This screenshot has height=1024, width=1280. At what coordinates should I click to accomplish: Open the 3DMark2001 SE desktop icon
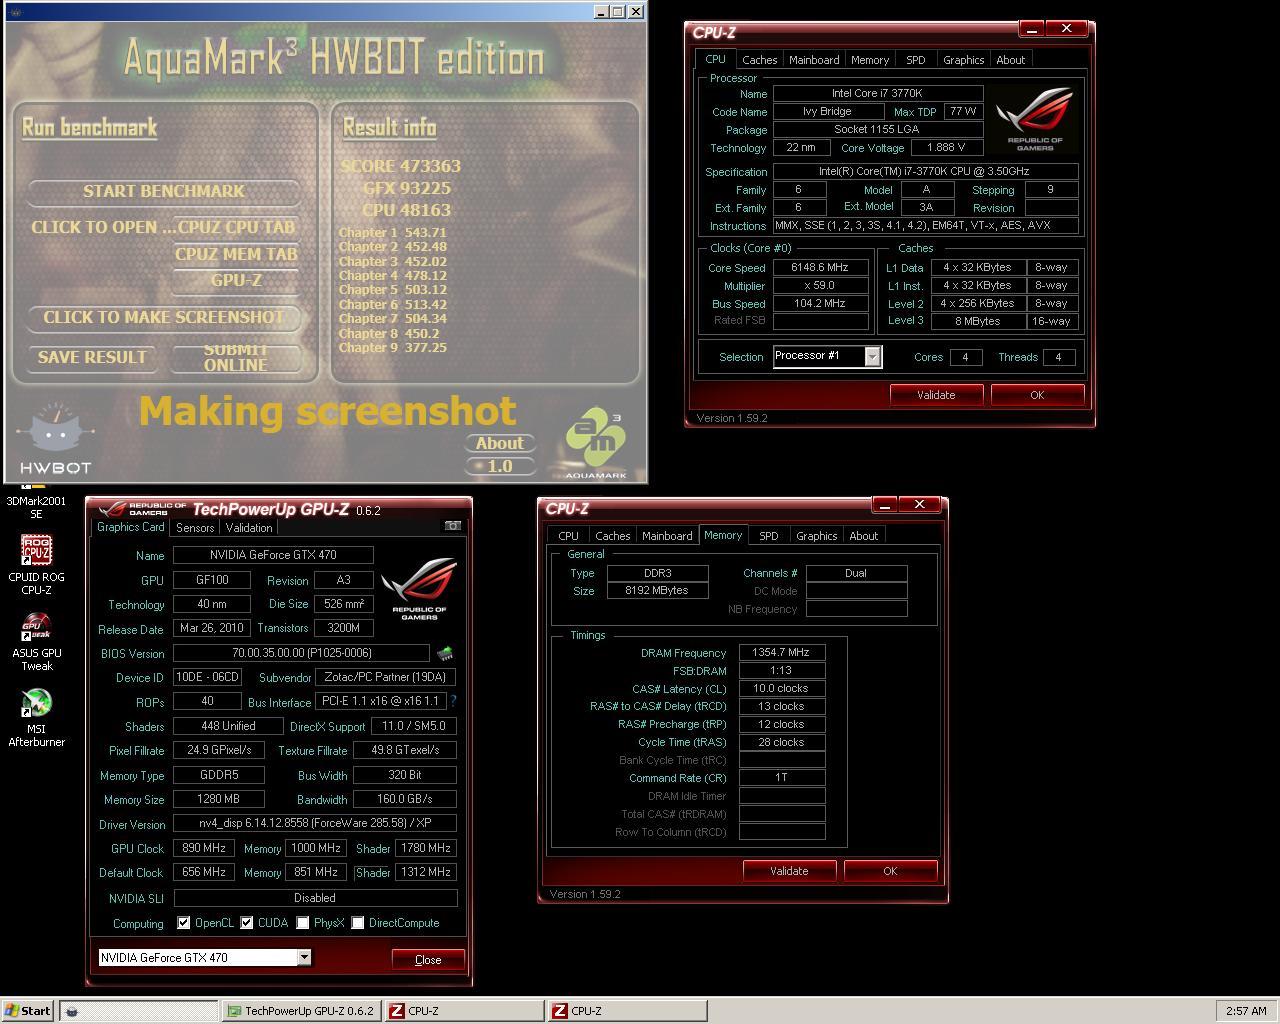coord(36,500)
